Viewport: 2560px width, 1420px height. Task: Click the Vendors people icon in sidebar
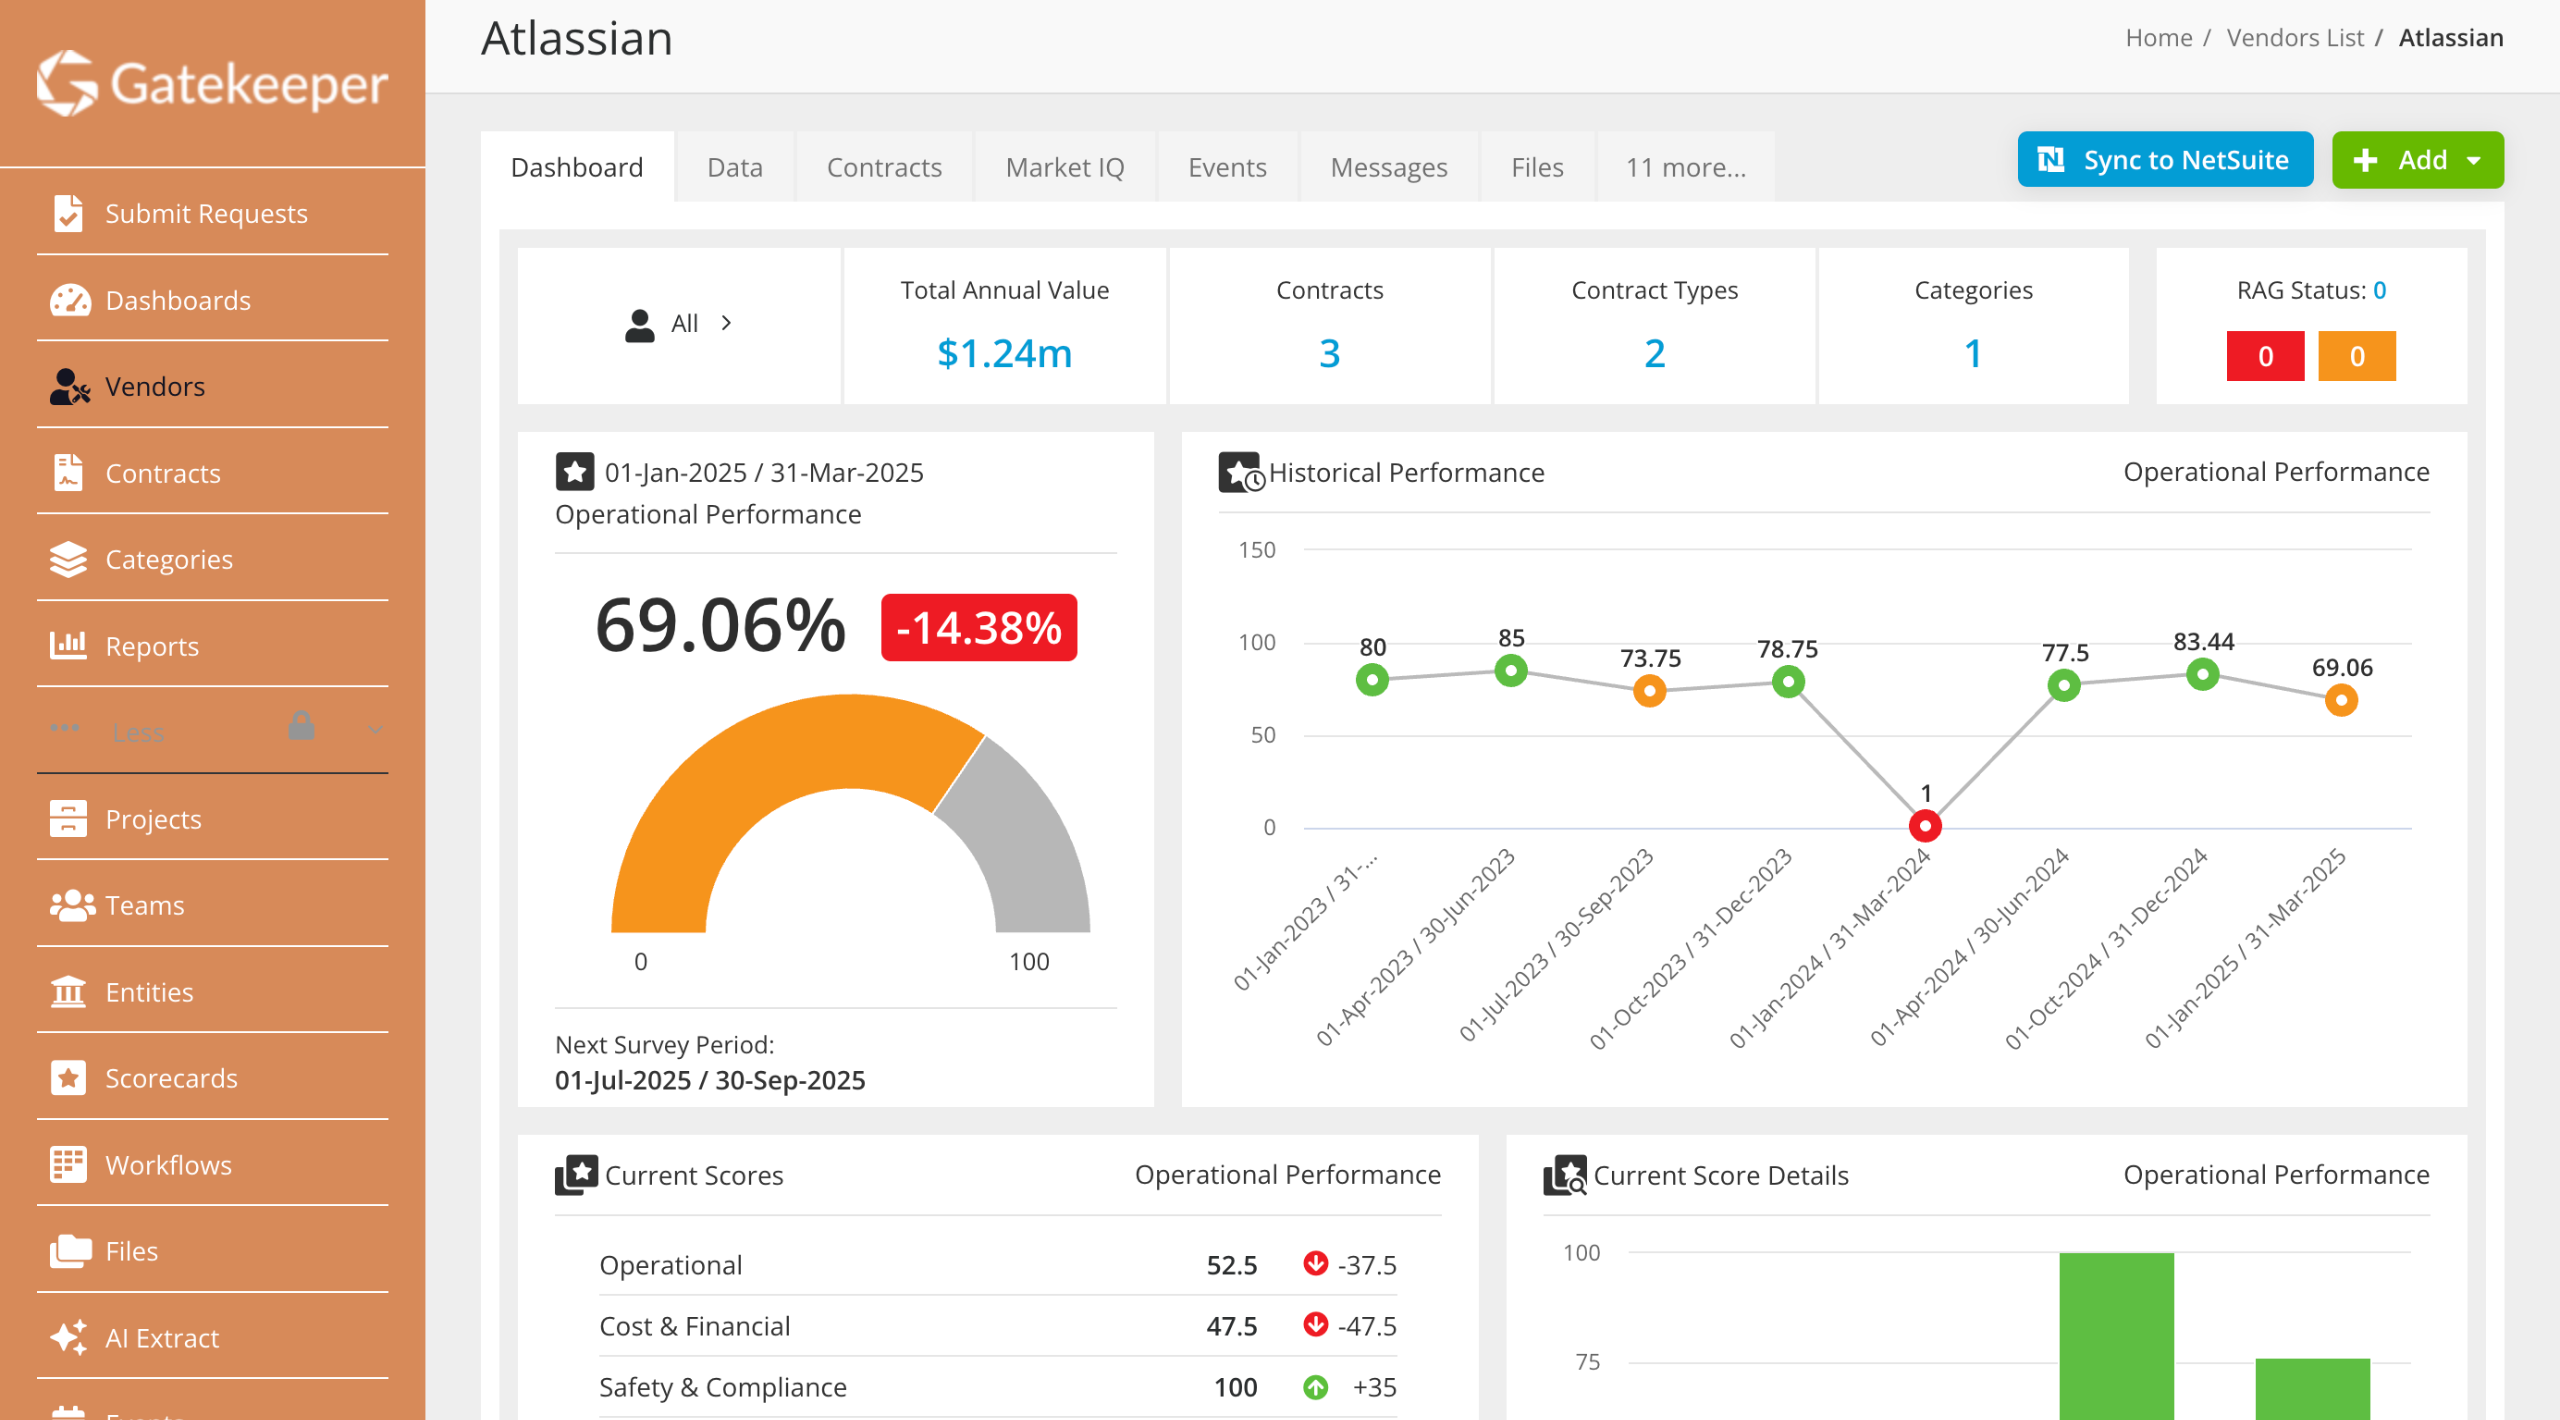click(70, 387)
